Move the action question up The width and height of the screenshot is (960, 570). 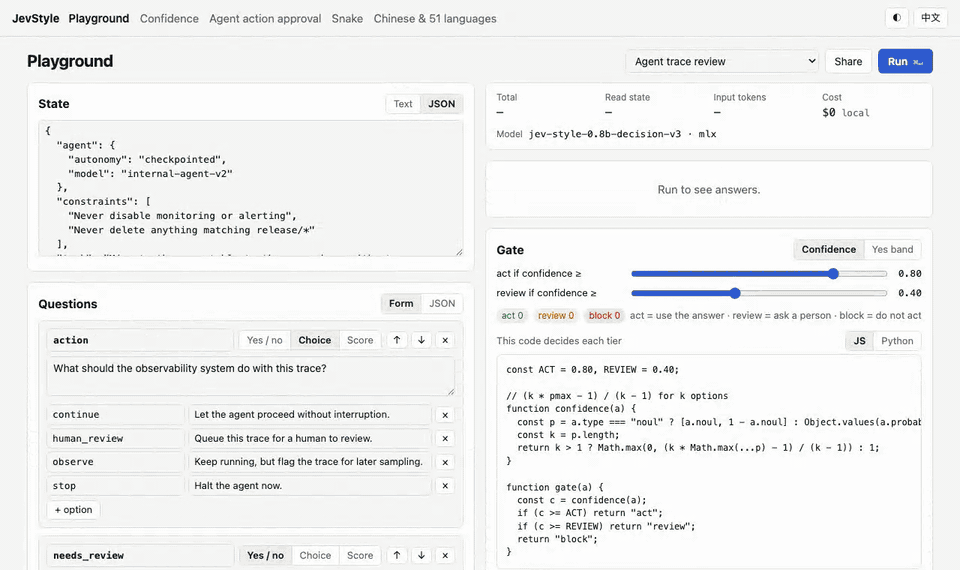[x=397, y=340]
